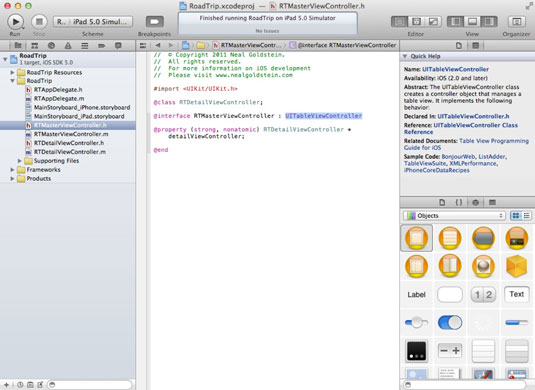Show the Breakpoint navigator
Screen dimensions: 535x390
point(101,45)
